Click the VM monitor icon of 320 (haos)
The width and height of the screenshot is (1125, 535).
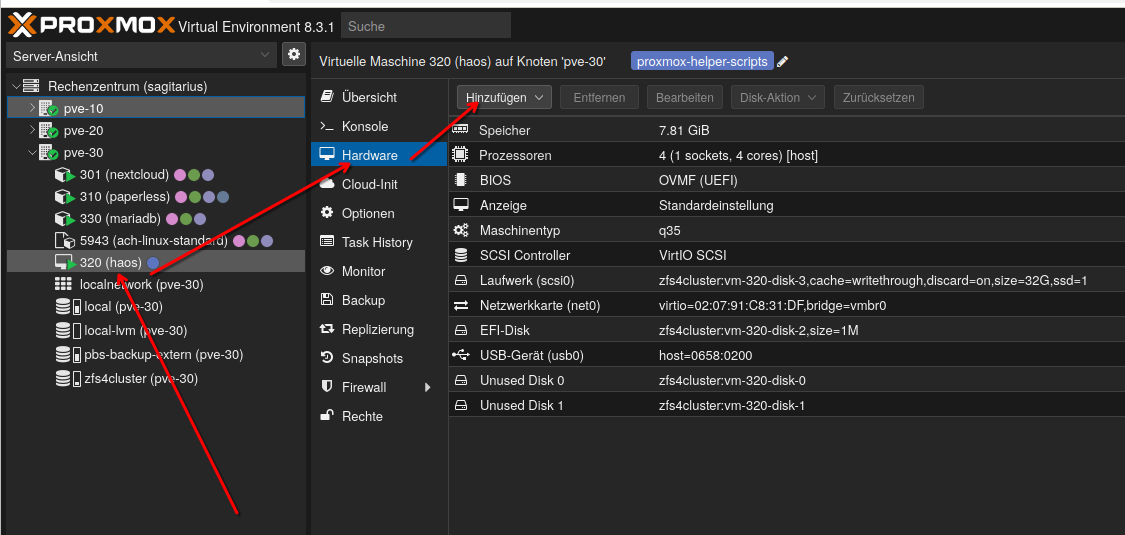[65, 262]
